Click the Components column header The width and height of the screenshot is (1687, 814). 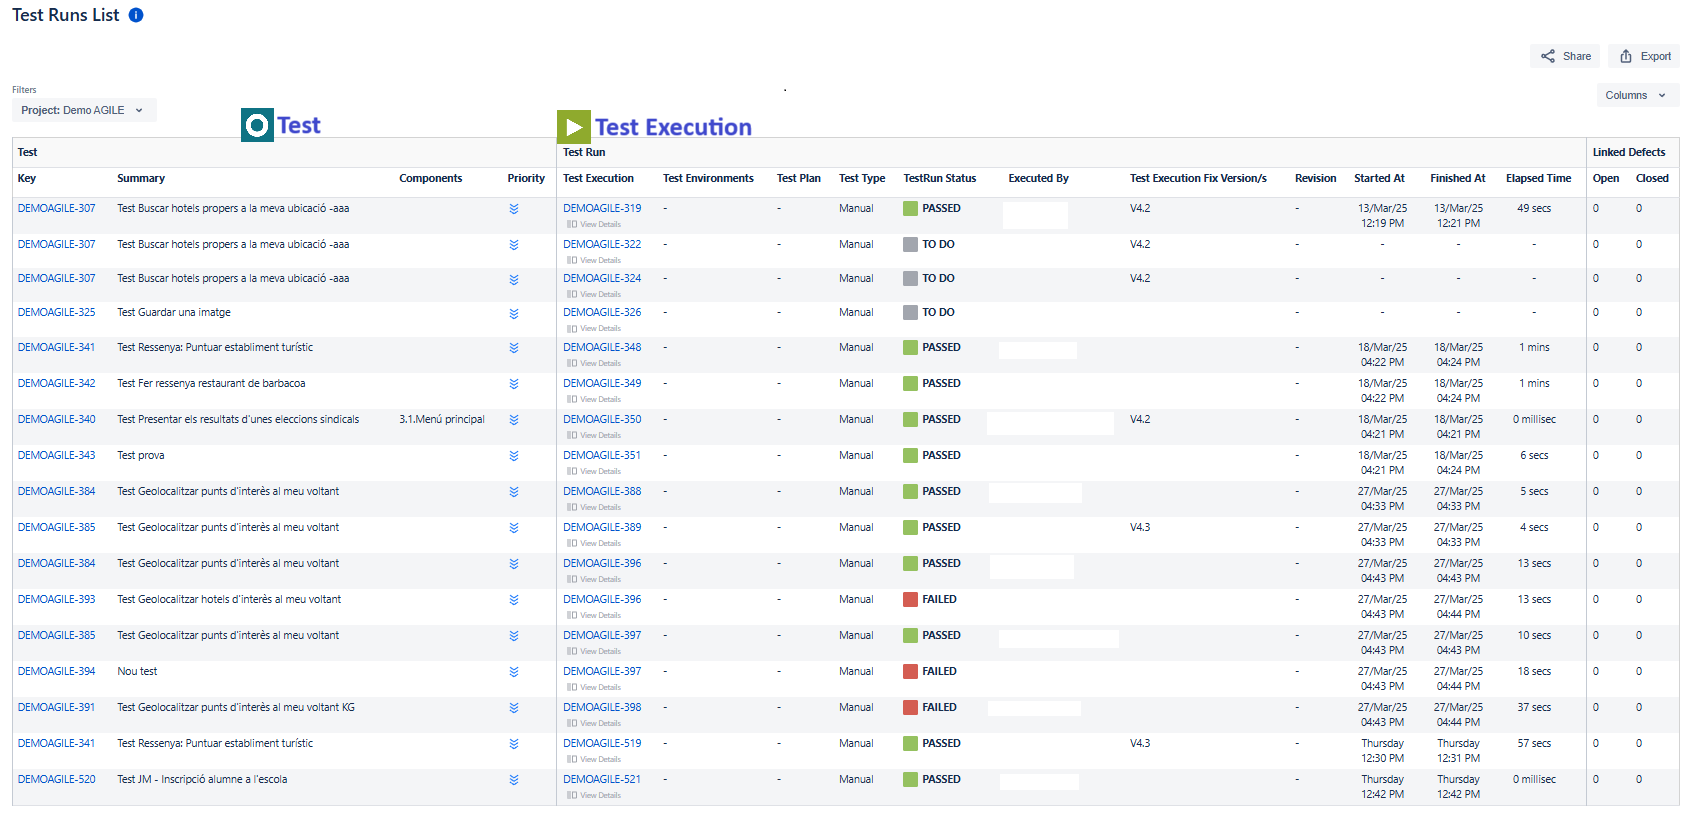431,178
